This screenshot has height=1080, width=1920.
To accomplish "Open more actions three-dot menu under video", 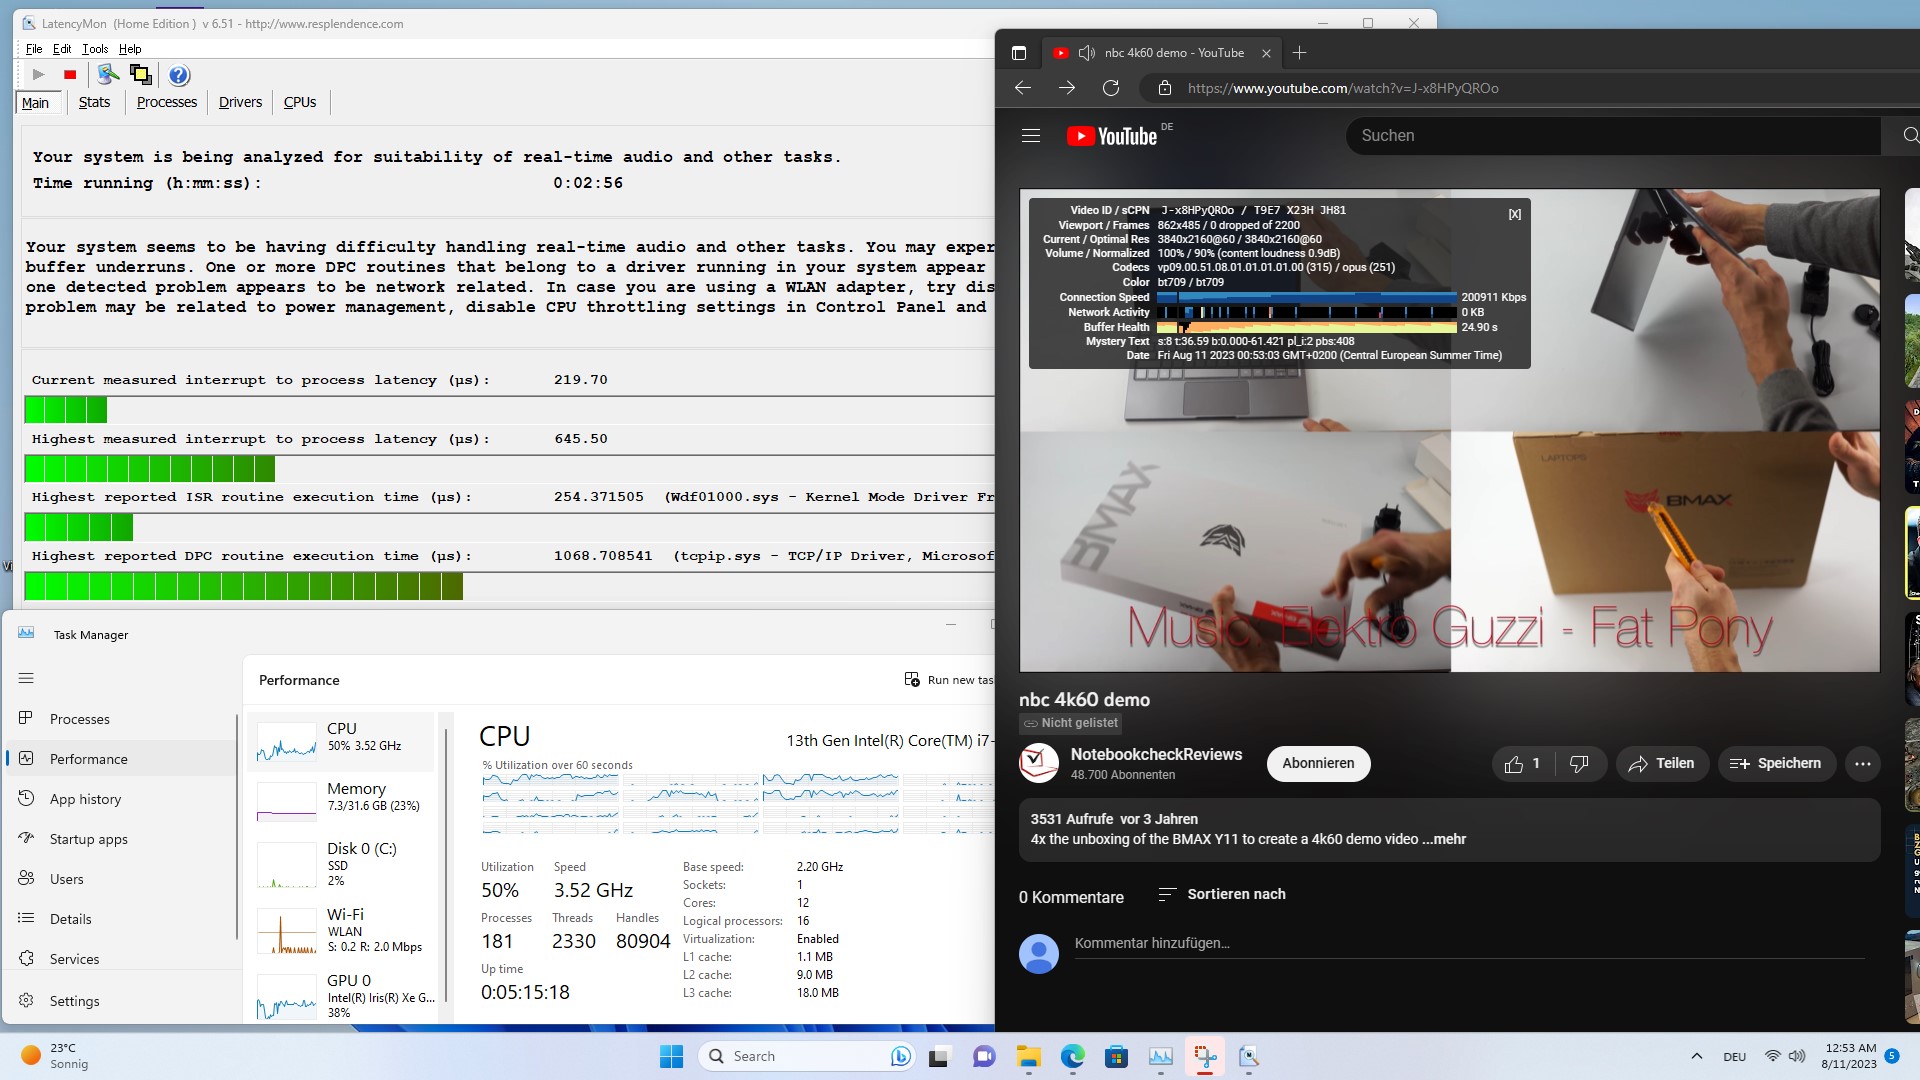I will [1862, 764].
